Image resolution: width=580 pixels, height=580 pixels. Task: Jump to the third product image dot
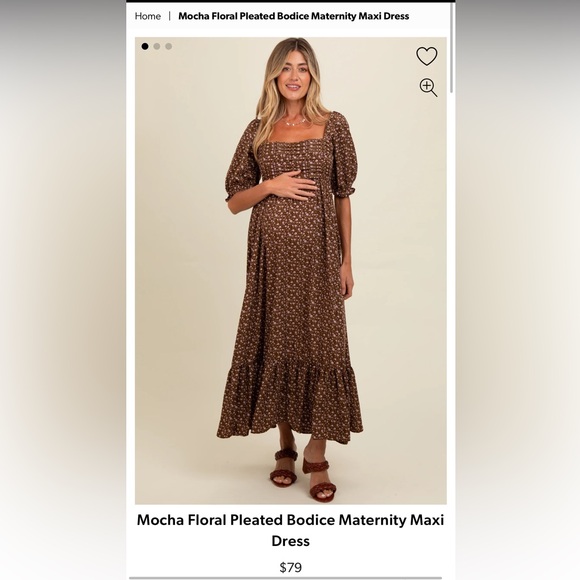(x=169, y=46)
